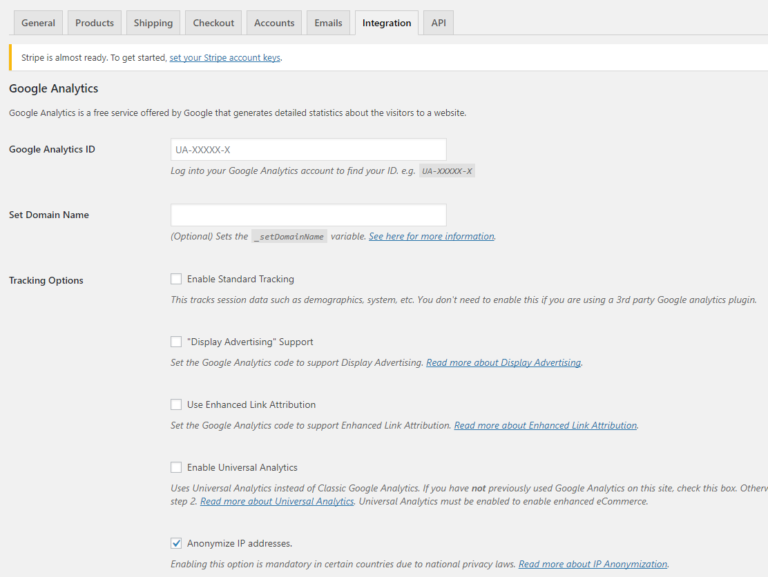
Task: Open the General settings tab
Action: (x=38, y=23)
